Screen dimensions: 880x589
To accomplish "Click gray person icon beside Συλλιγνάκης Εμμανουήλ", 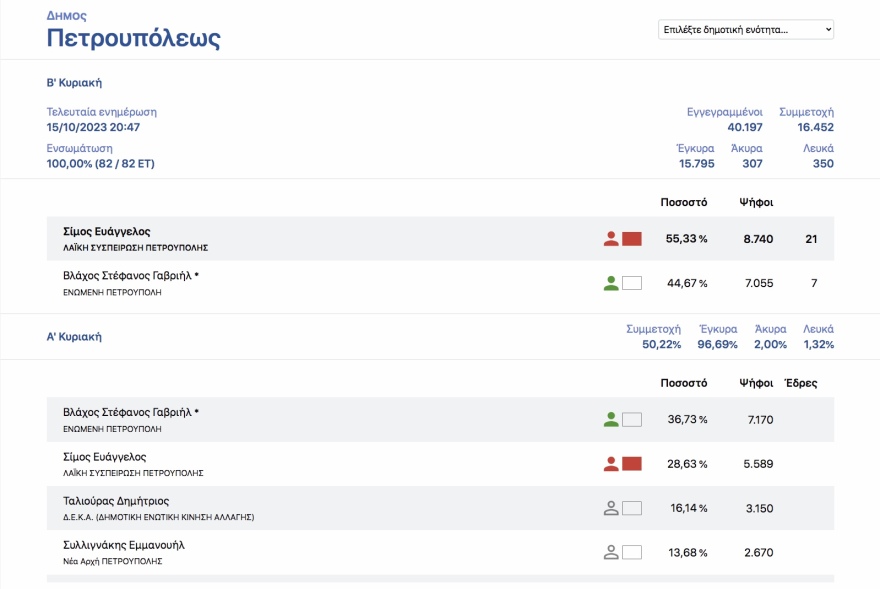I will coord(611,552).
